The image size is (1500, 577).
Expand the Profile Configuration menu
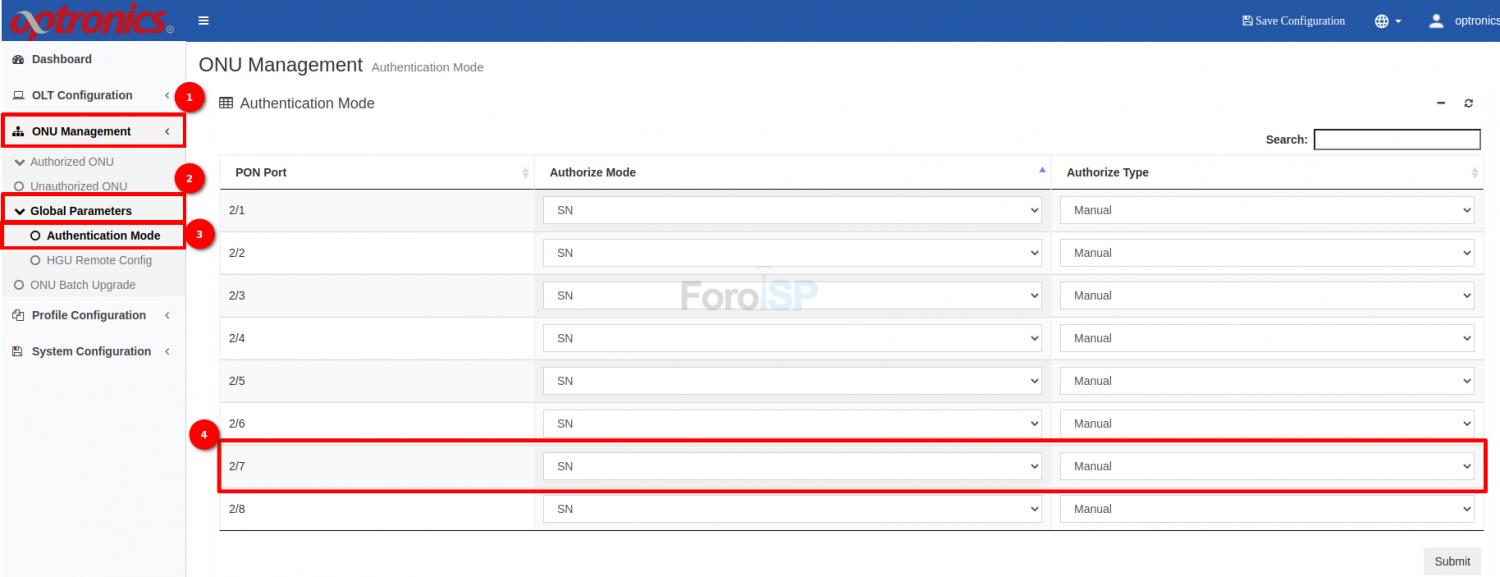pyautogui.click(x=88, y=315)
